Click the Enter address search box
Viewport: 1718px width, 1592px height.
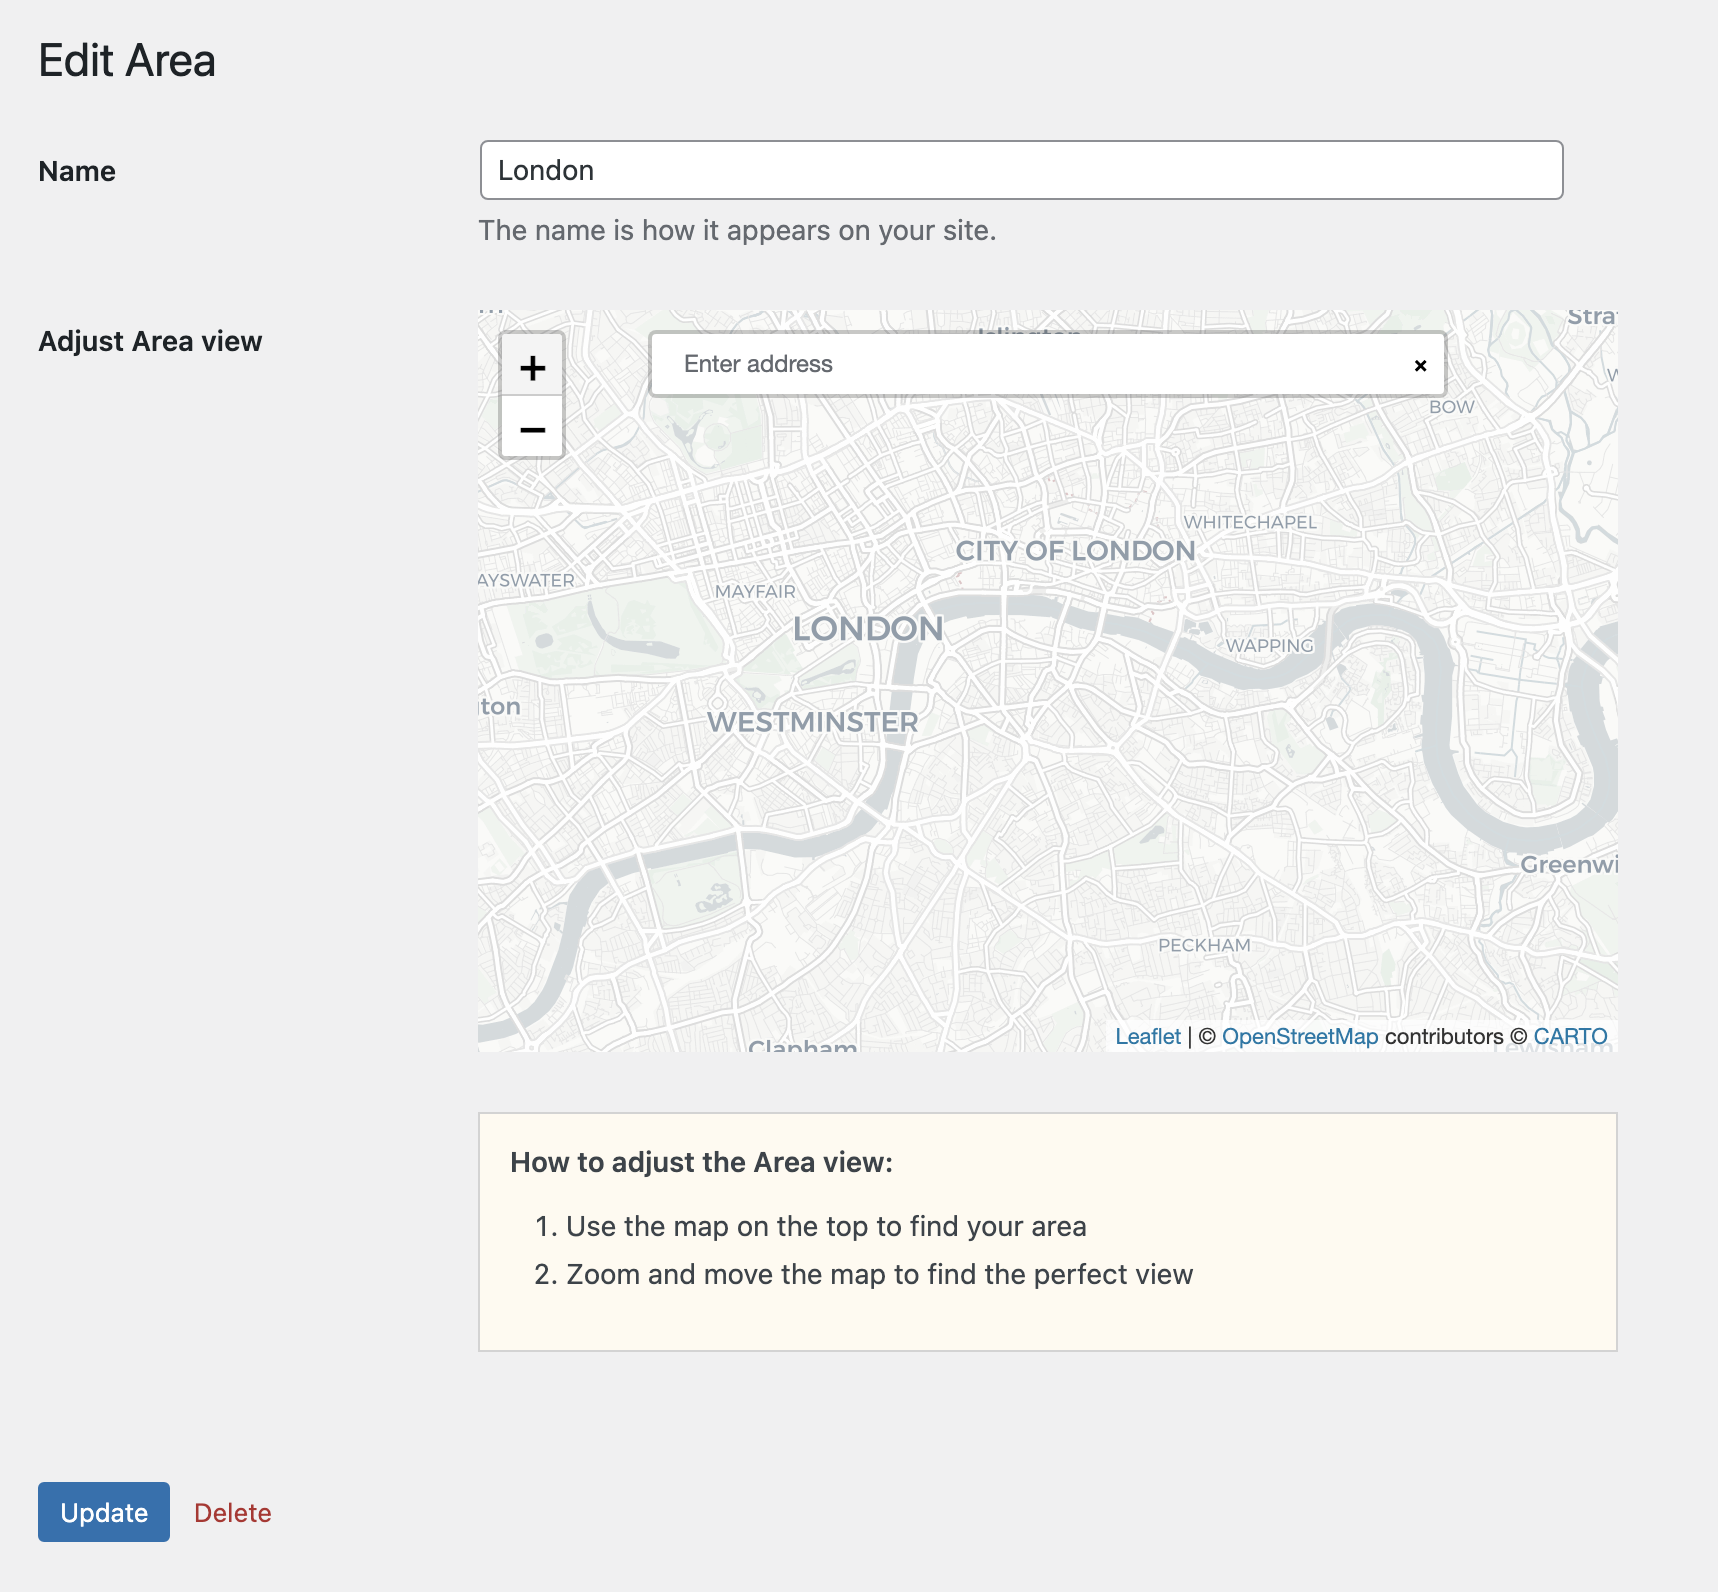click(x=1030, y=365)
